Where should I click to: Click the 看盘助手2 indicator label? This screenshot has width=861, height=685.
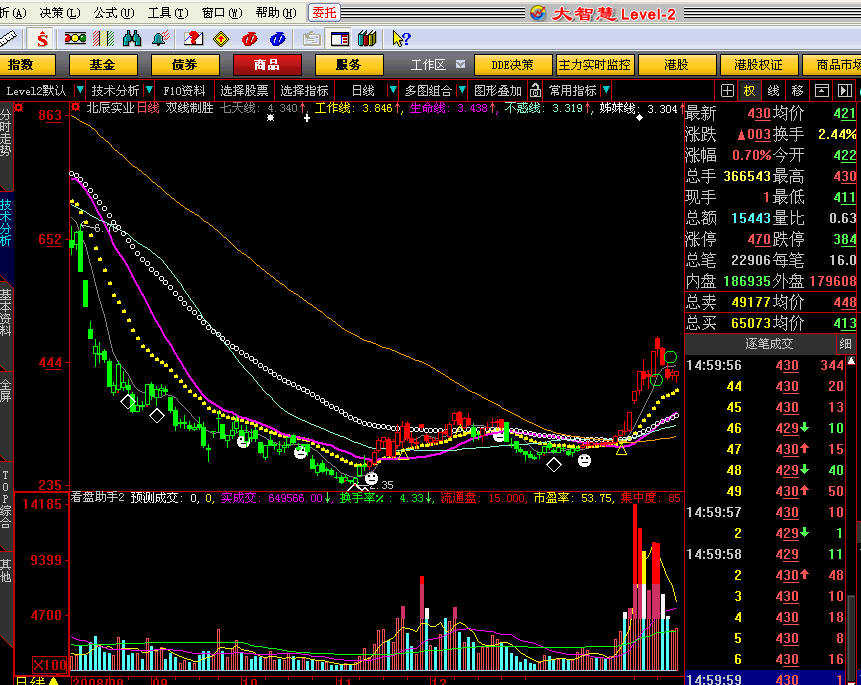pyautogui.click(x=98, y=498)
